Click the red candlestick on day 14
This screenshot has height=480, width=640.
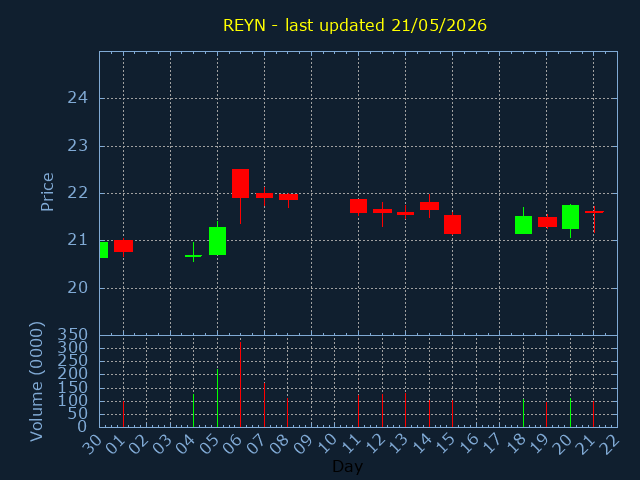[x=429, y=206]
